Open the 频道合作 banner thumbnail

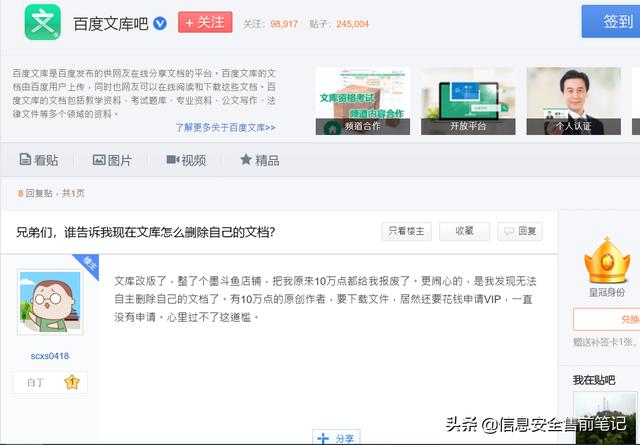tap(363, 101)
